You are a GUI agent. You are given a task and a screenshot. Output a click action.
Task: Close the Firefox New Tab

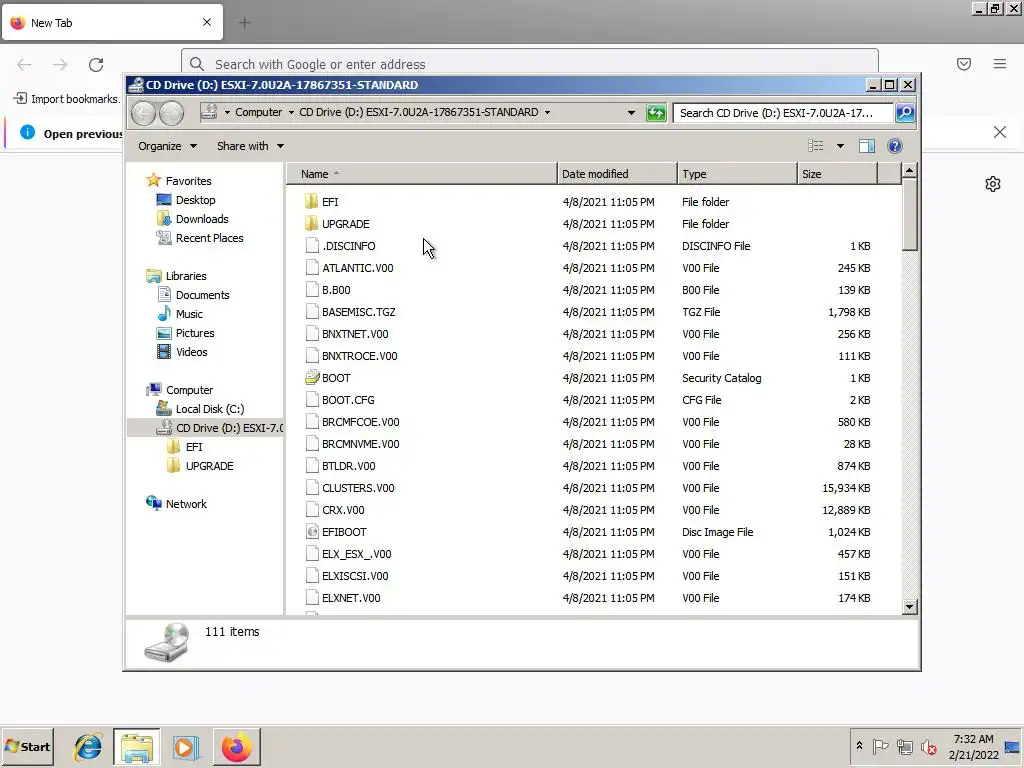(207, 22)
